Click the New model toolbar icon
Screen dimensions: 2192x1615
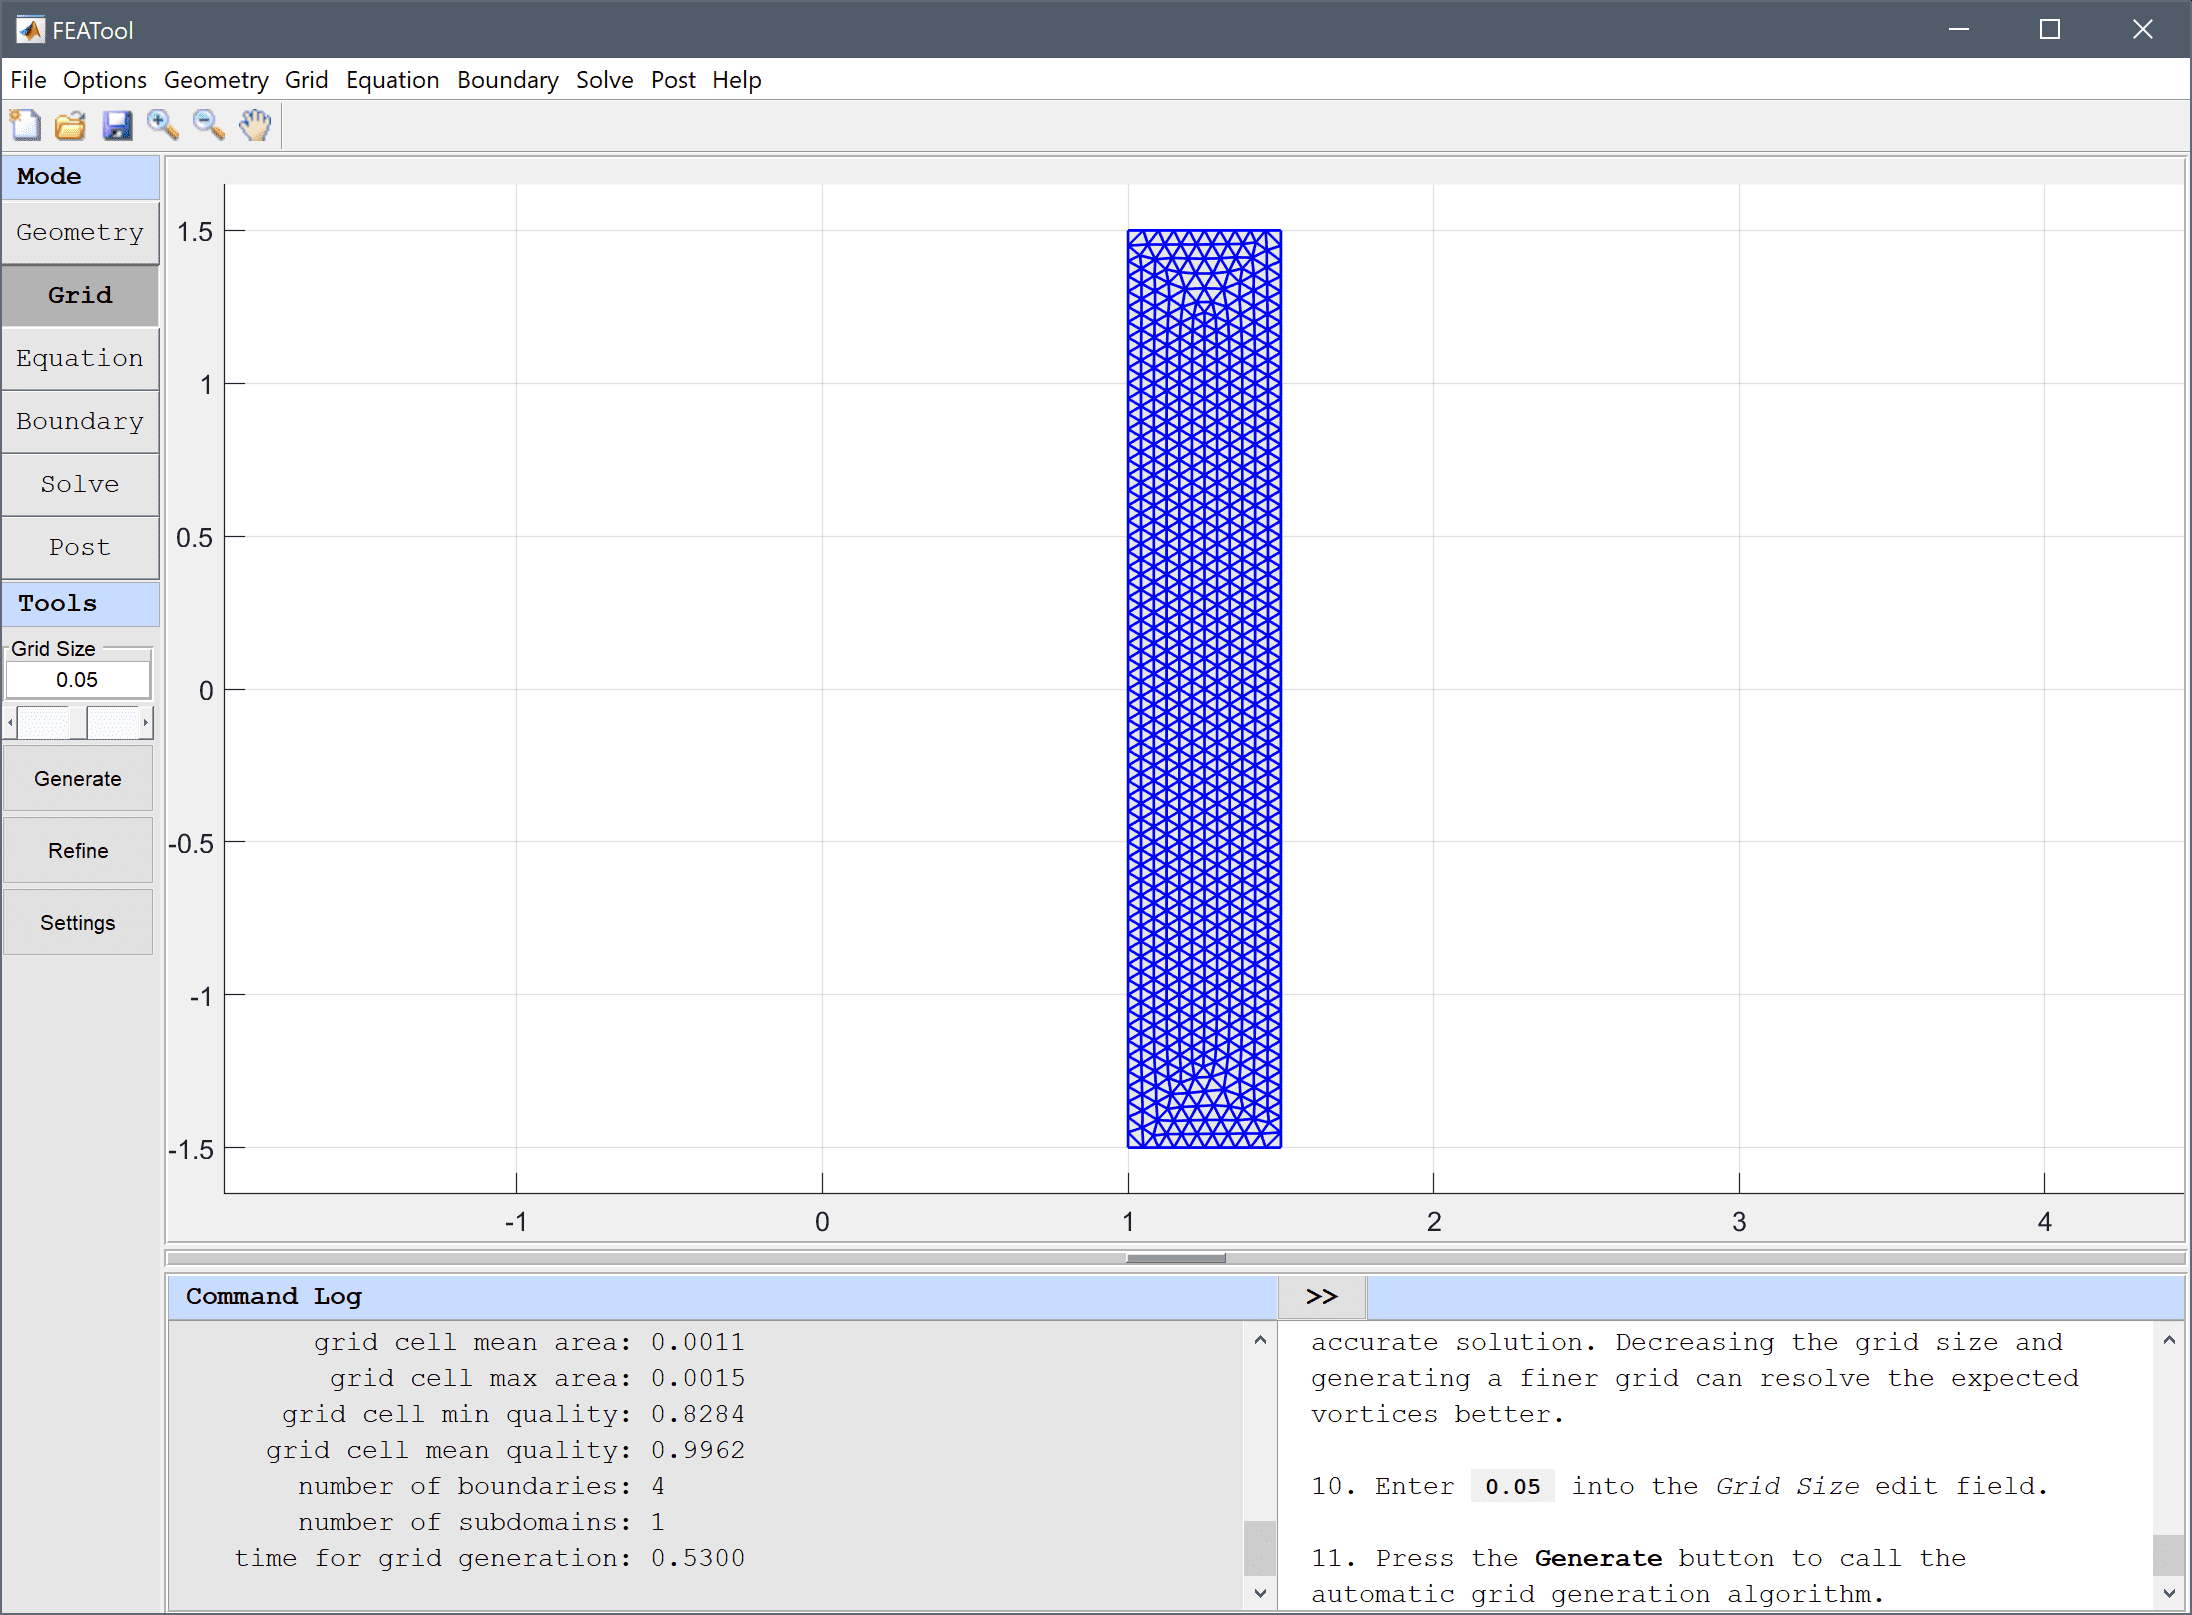click(x=25, y=126)
